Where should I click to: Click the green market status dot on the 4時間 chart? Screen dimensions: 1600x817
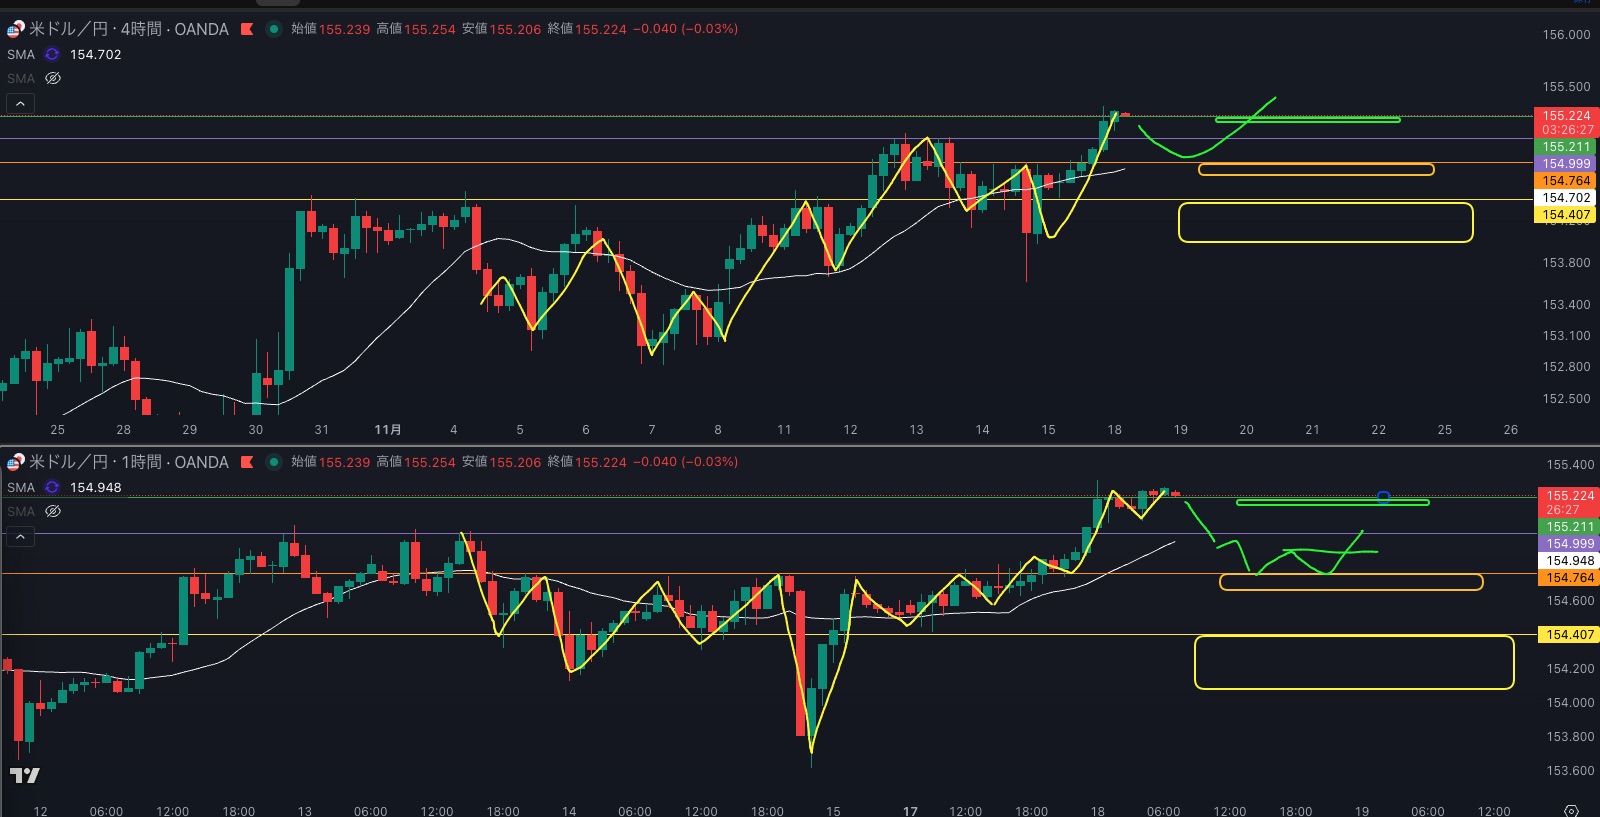pos(273,29)
